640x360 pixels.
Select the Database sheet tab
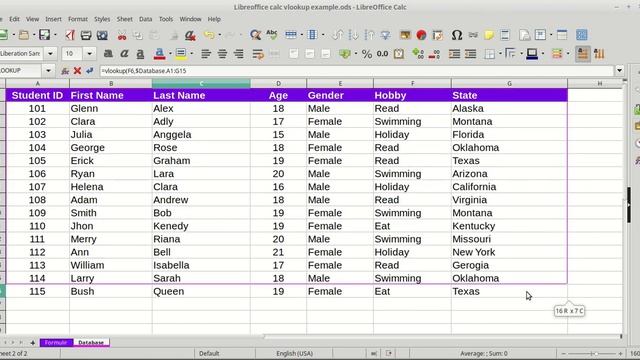click(91, 342)
